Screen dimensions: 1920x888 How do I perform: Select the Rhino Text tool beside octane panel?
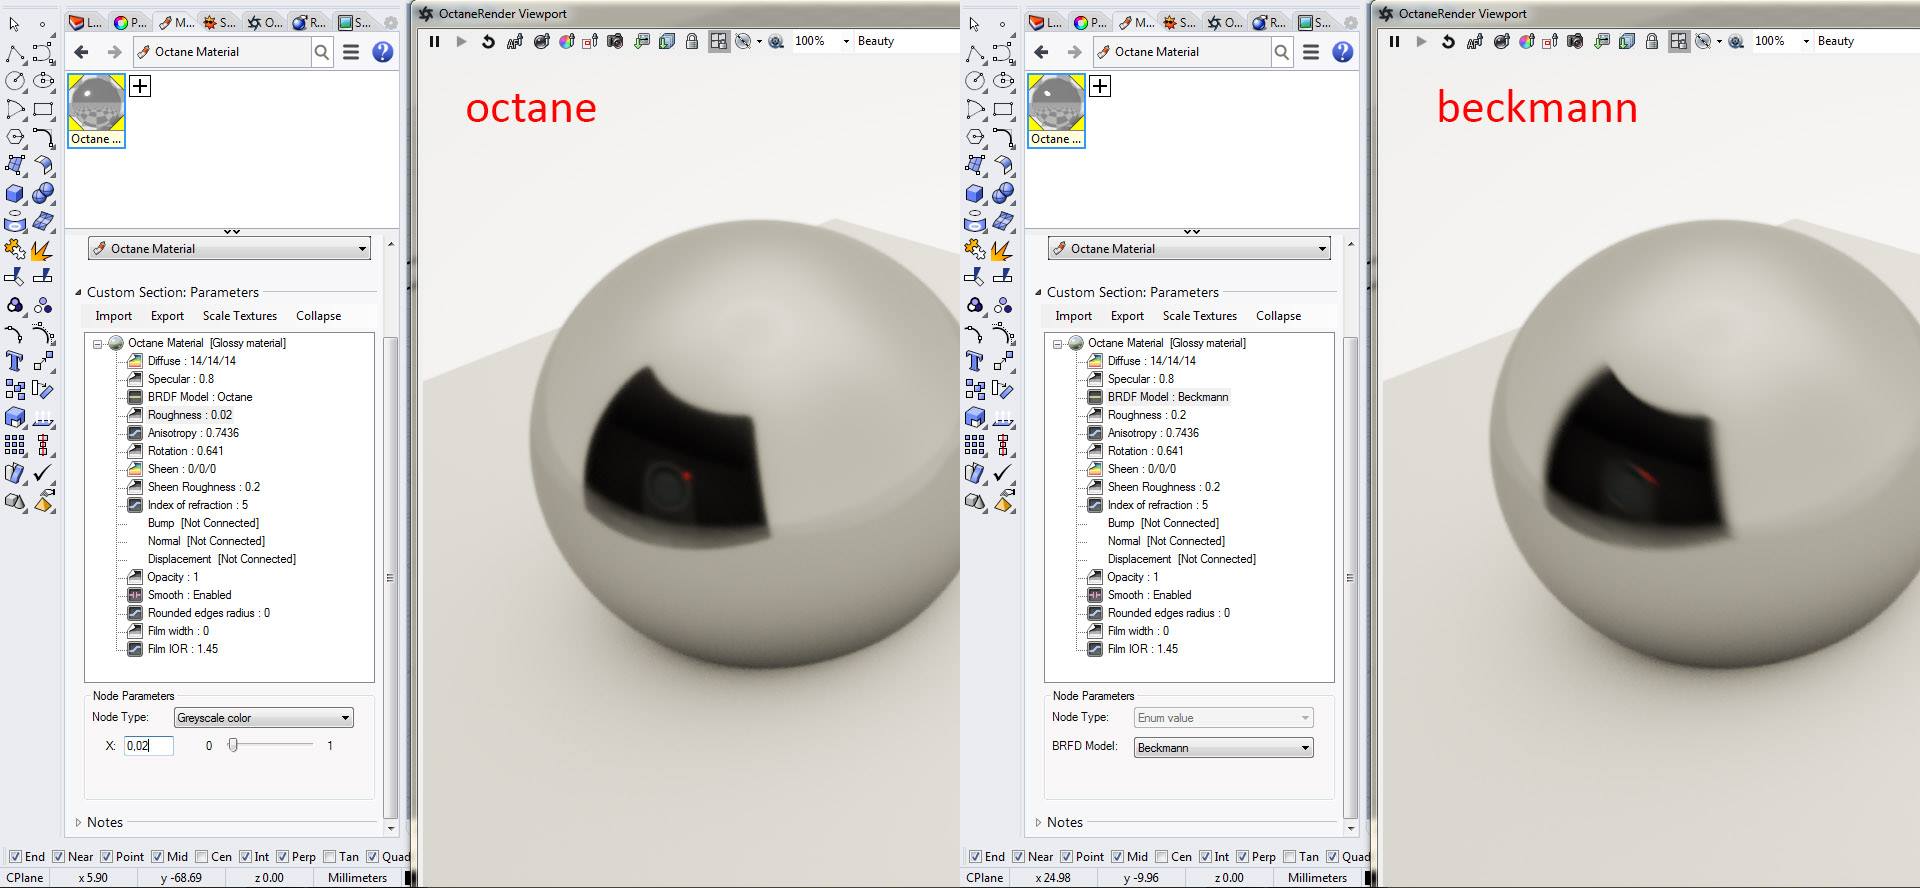(x=14, y=361)
